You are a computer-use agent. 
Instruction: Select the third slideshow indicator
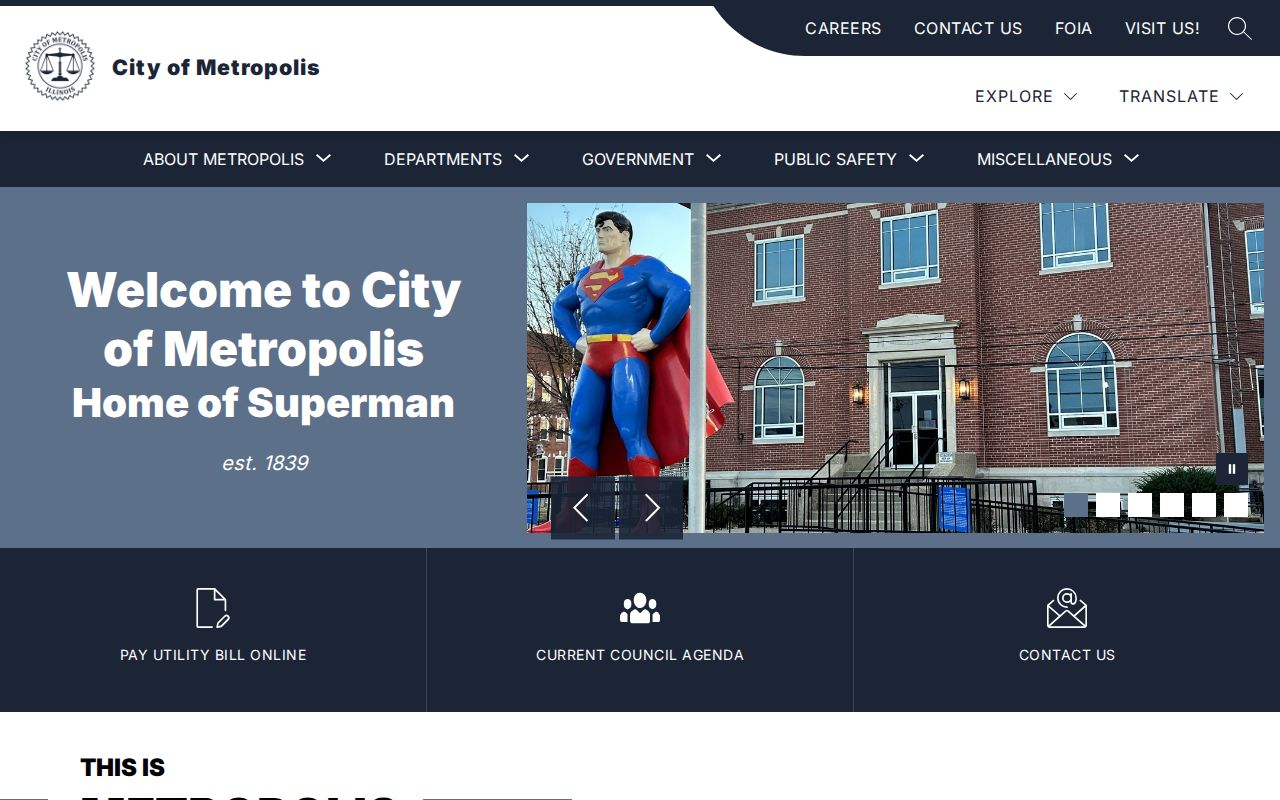click(x=1140, y=505)
